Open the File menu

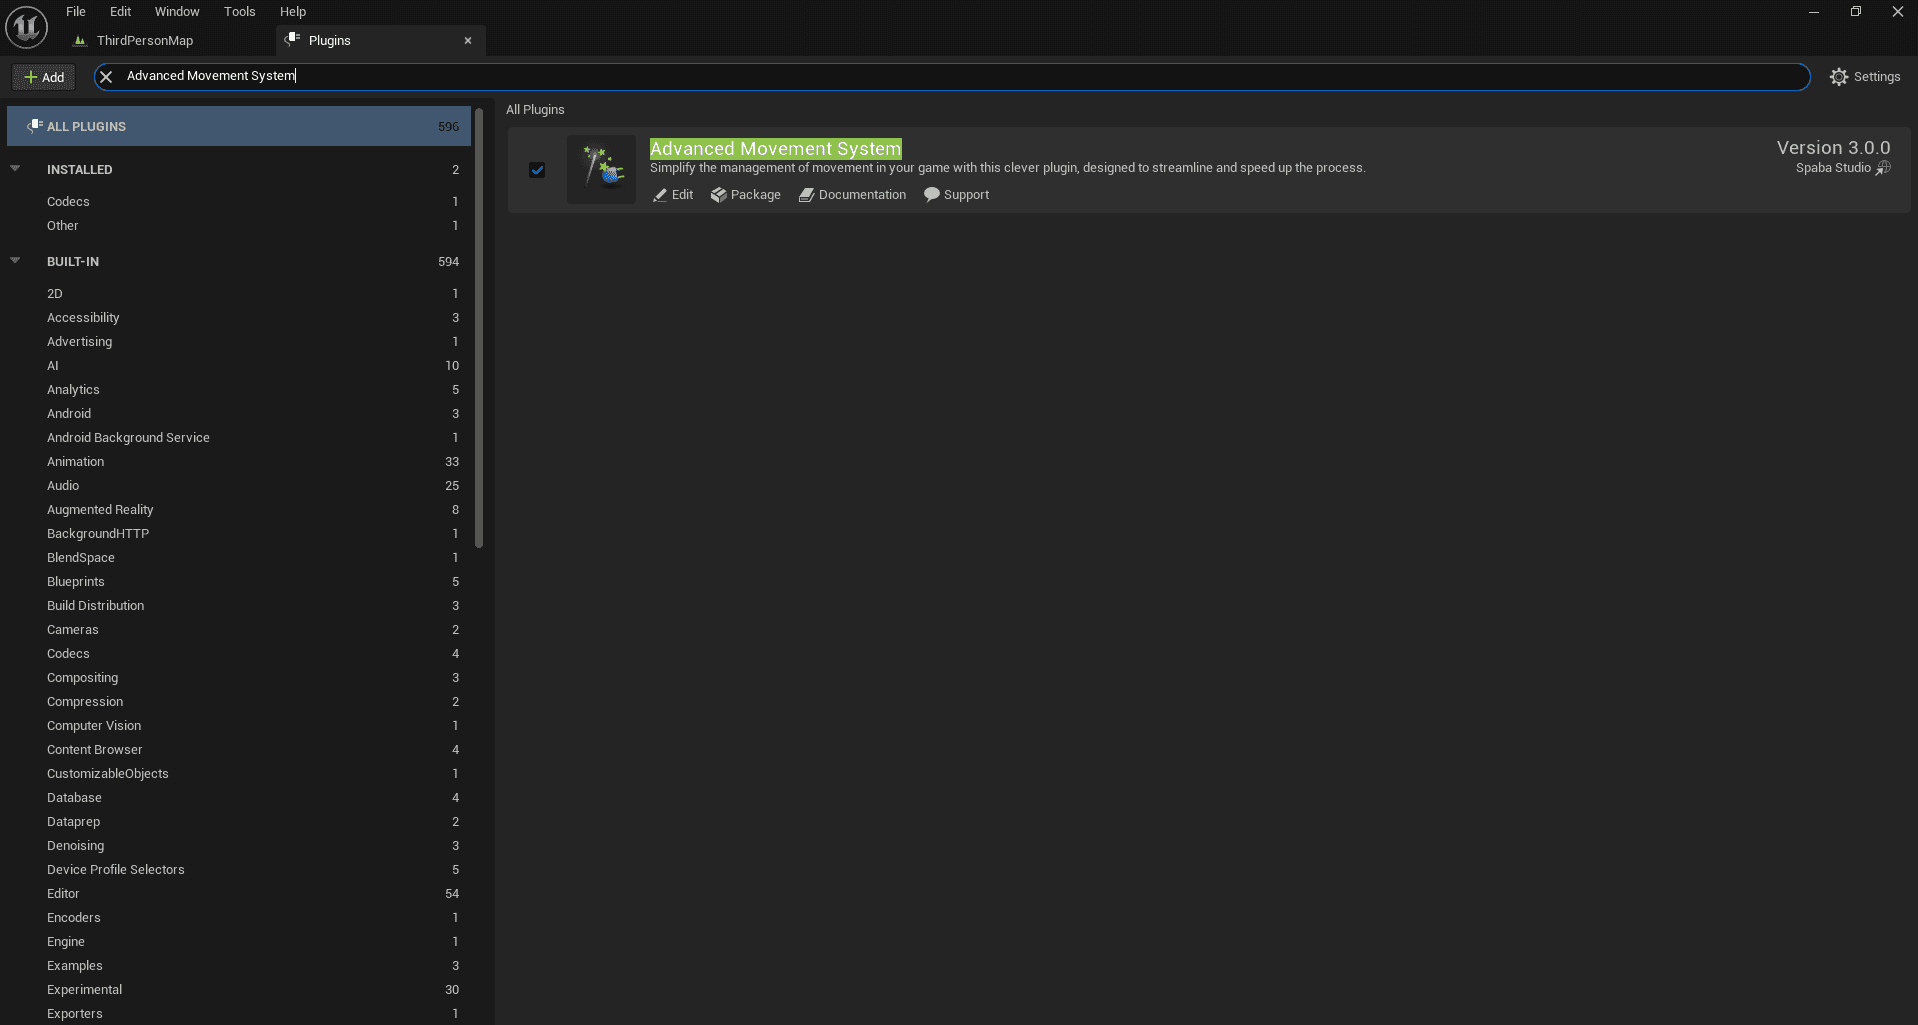click(76, 12)
